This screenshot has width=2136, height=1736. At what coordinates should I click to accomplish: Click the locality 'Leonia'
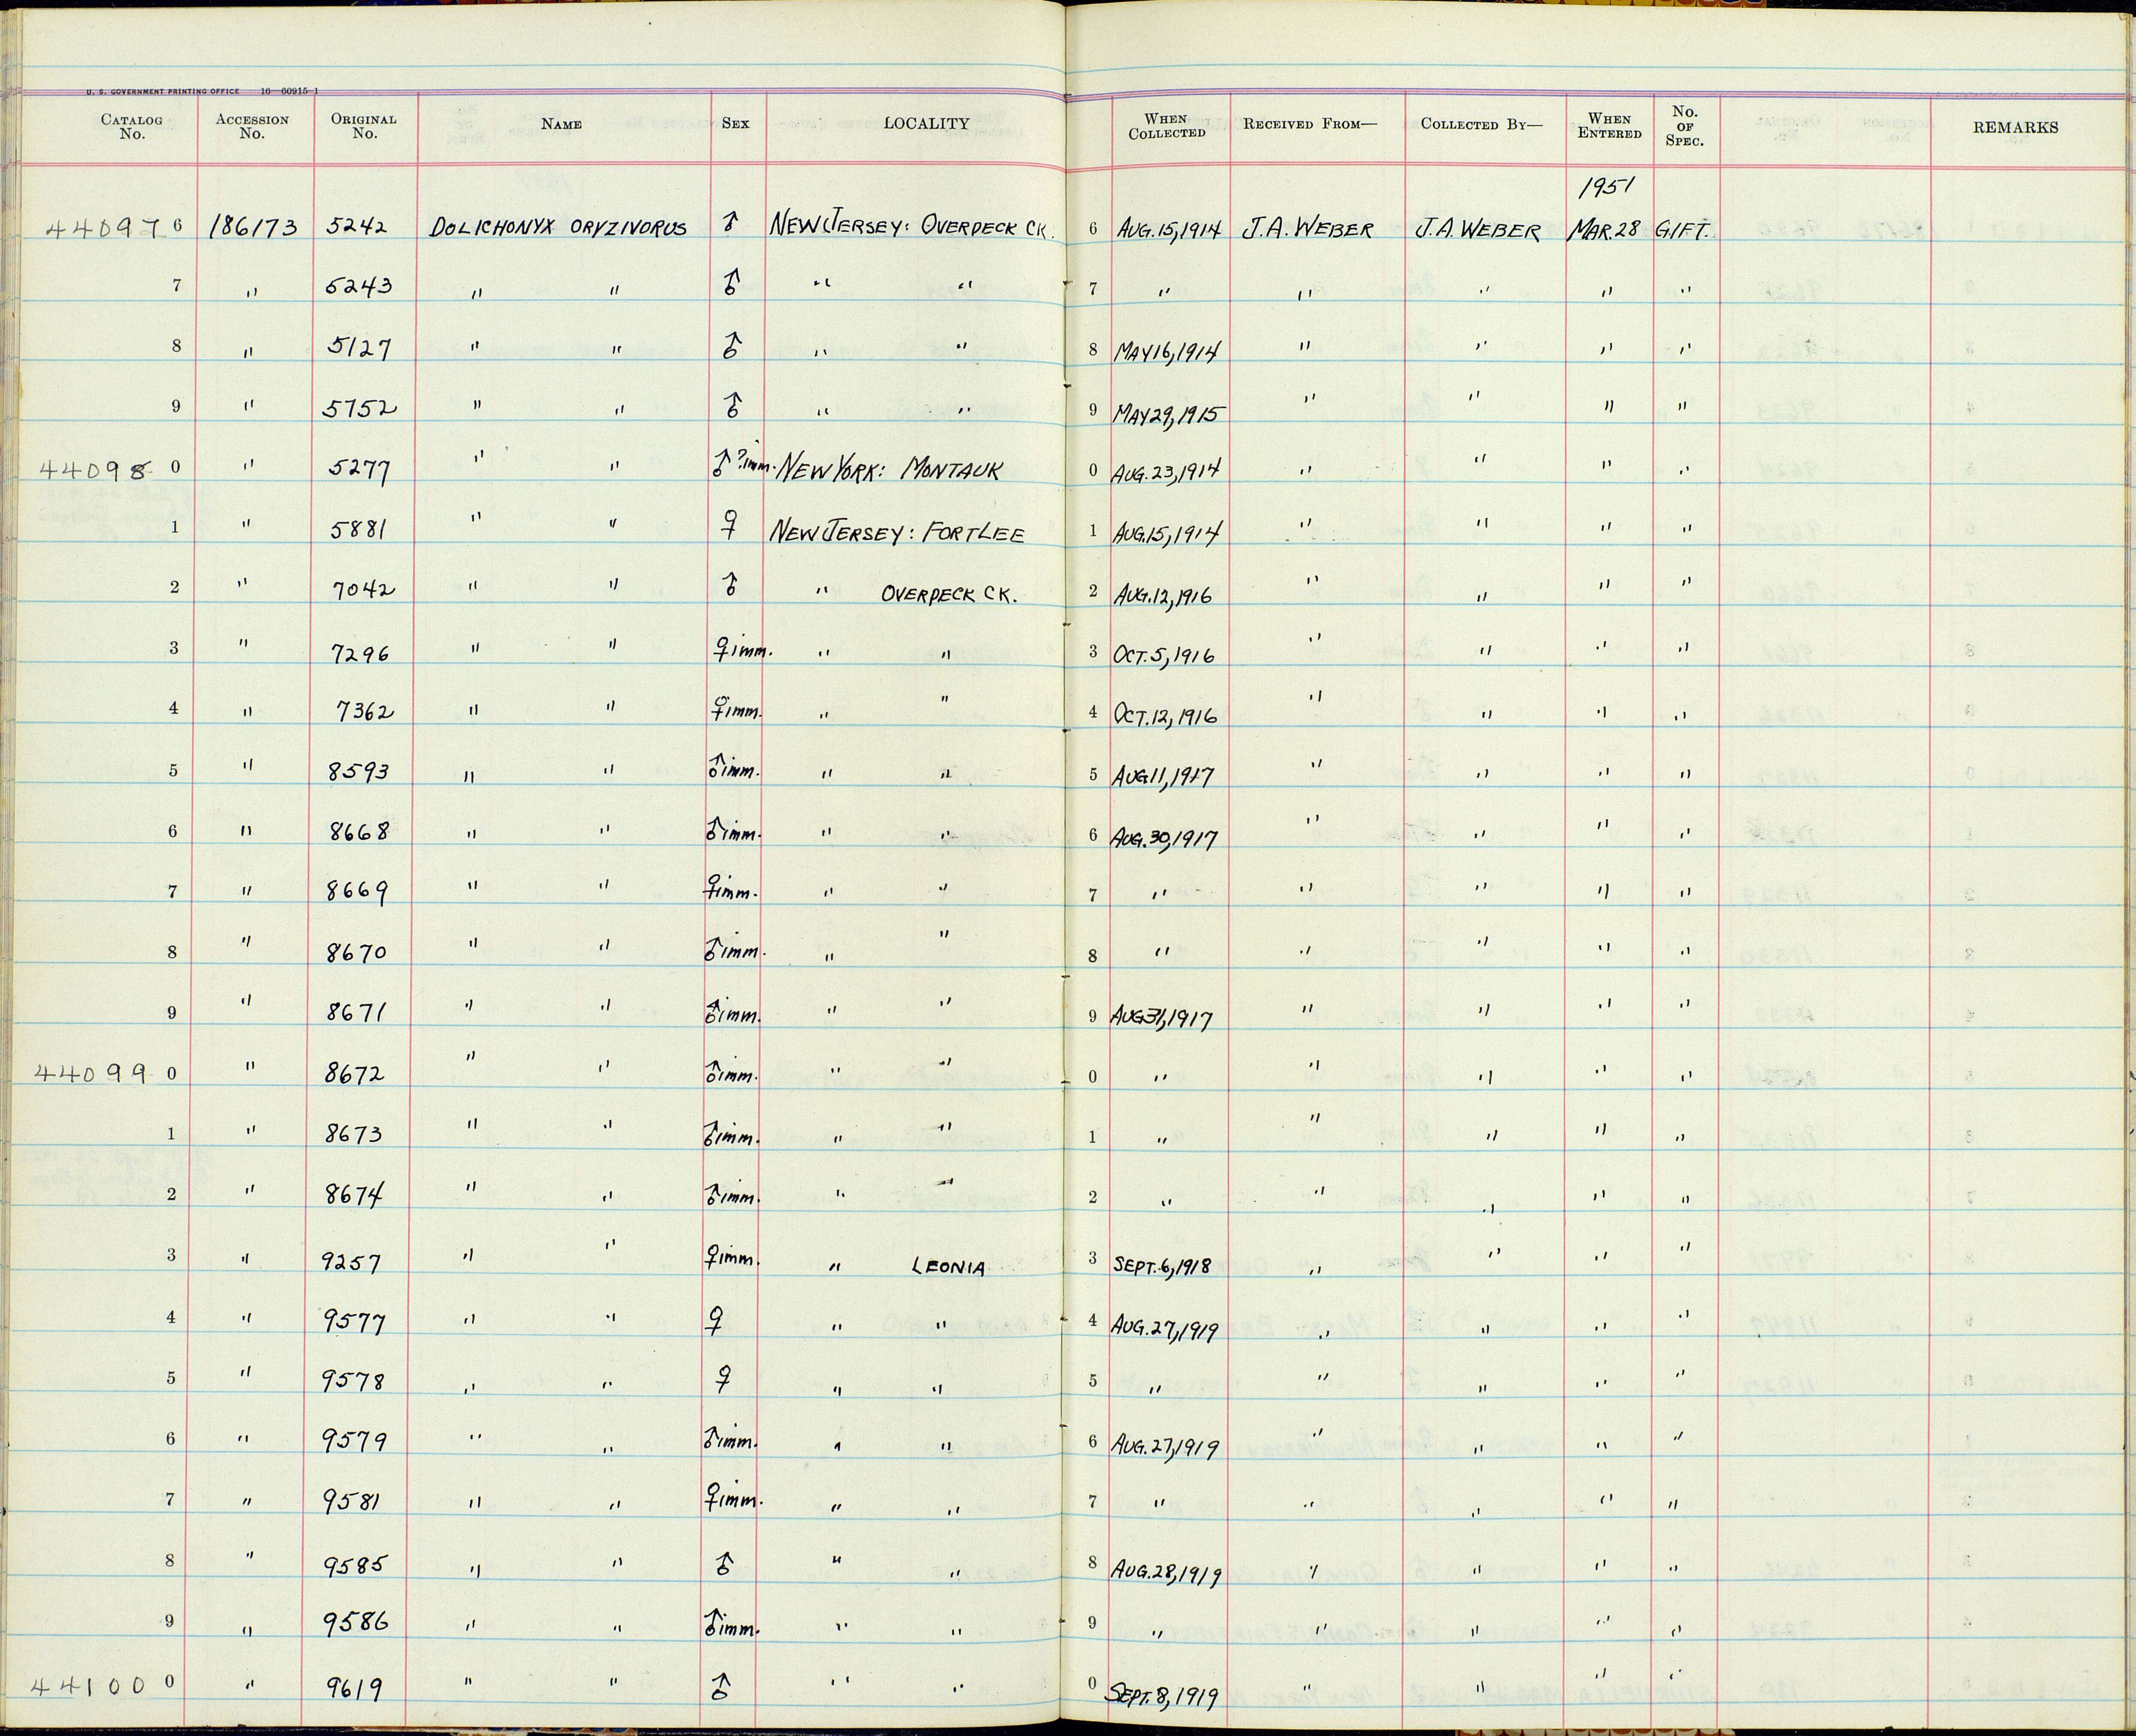(x=948, y=1268)
